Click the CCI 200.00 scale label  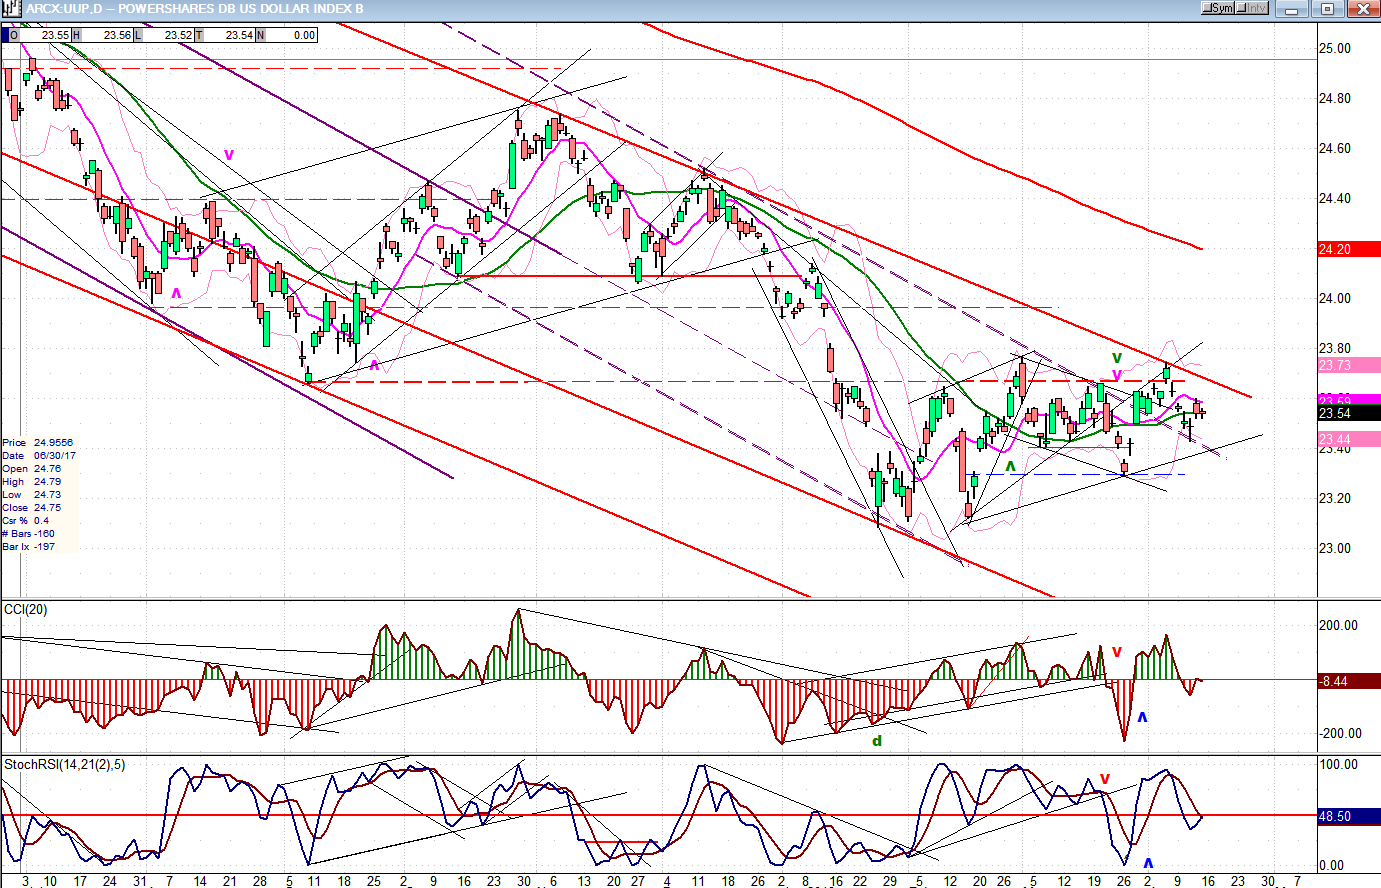tap(1339, 625)
